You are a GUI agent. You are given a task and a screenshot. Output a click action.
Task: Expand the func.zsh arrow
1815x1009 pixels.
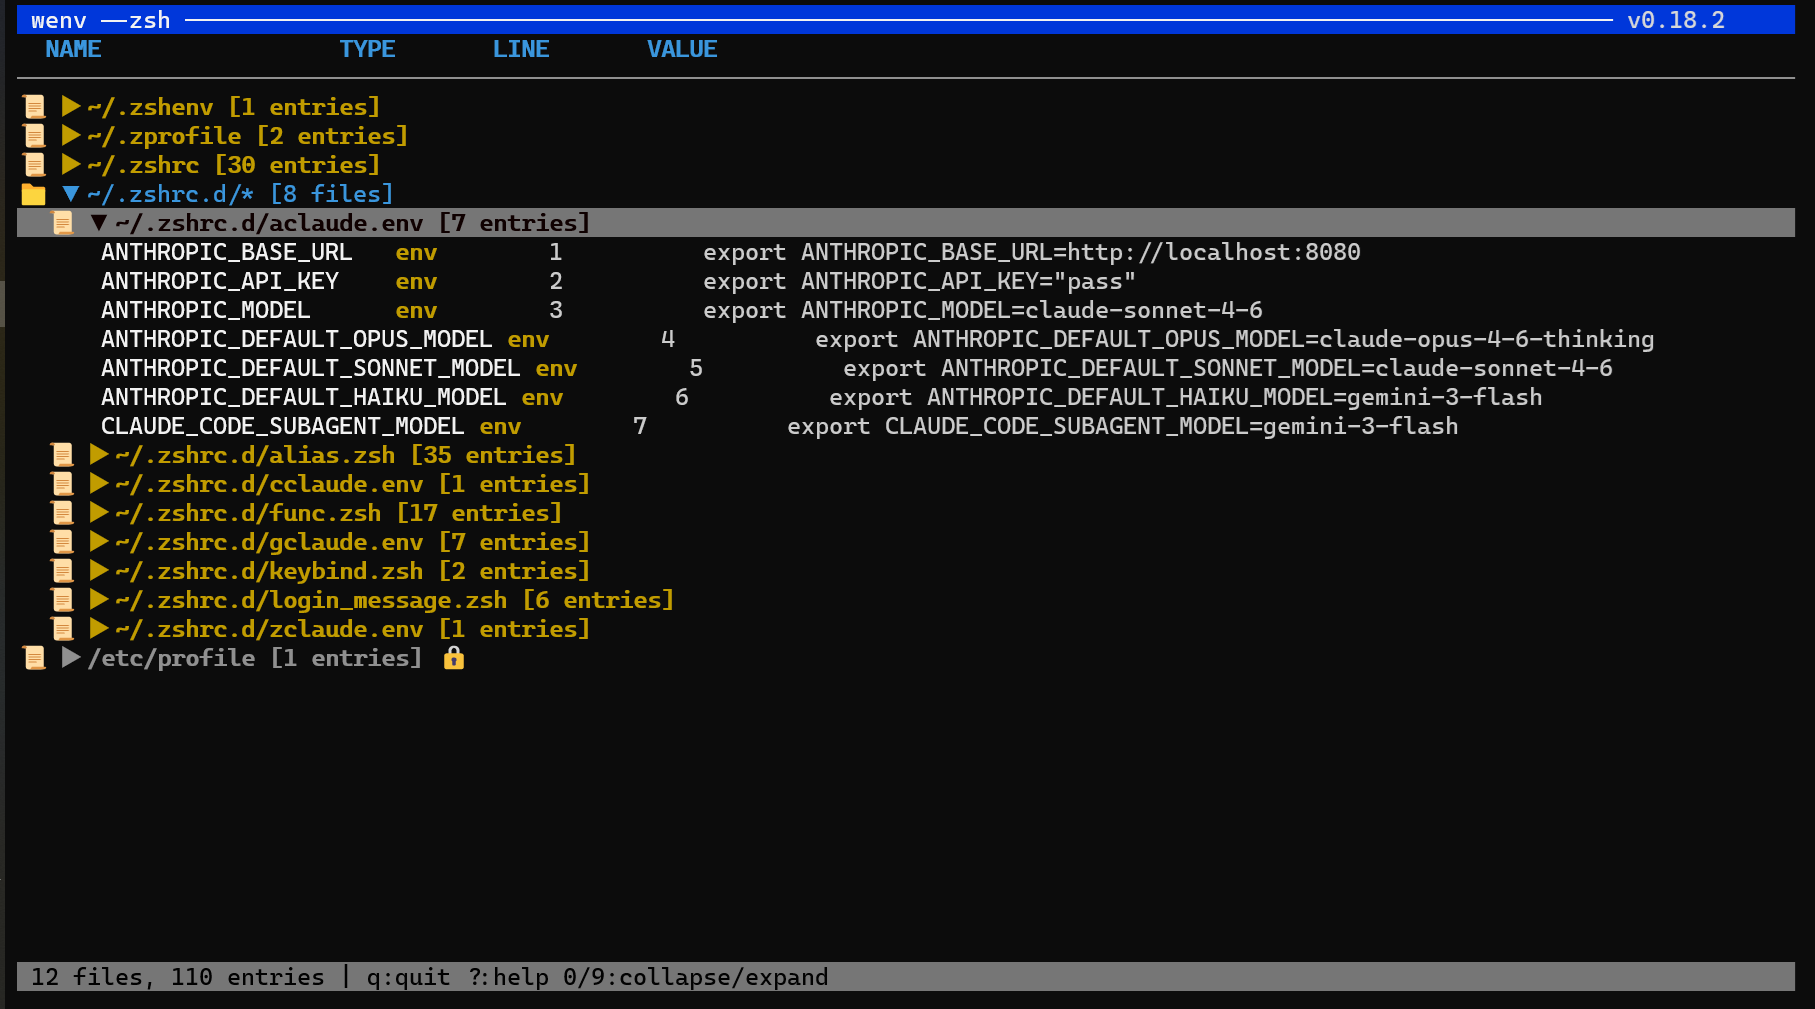tap(99, 512)
